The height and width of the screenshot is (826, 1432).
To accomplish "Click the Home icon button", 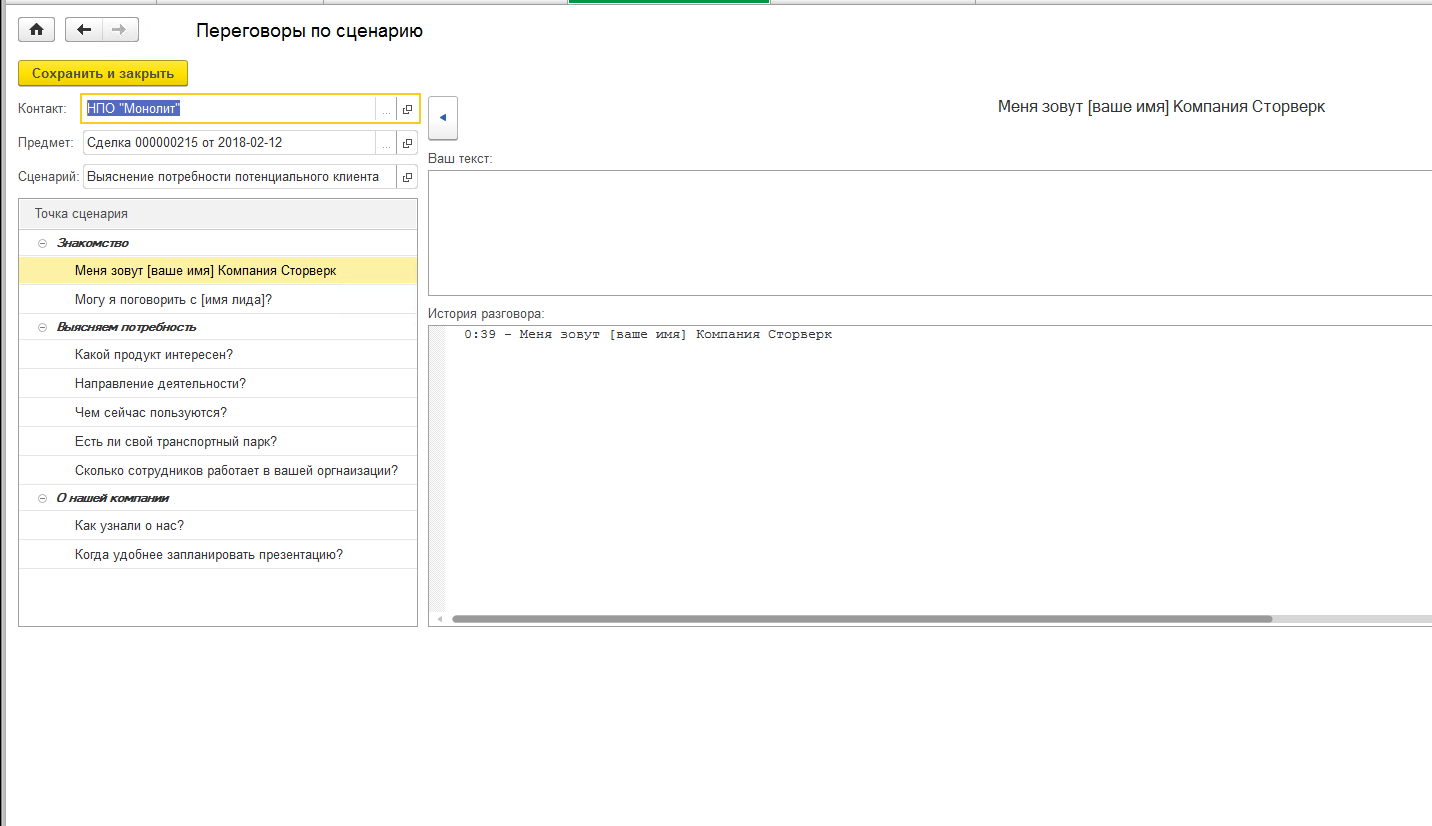I will click(x=36, y=30).
